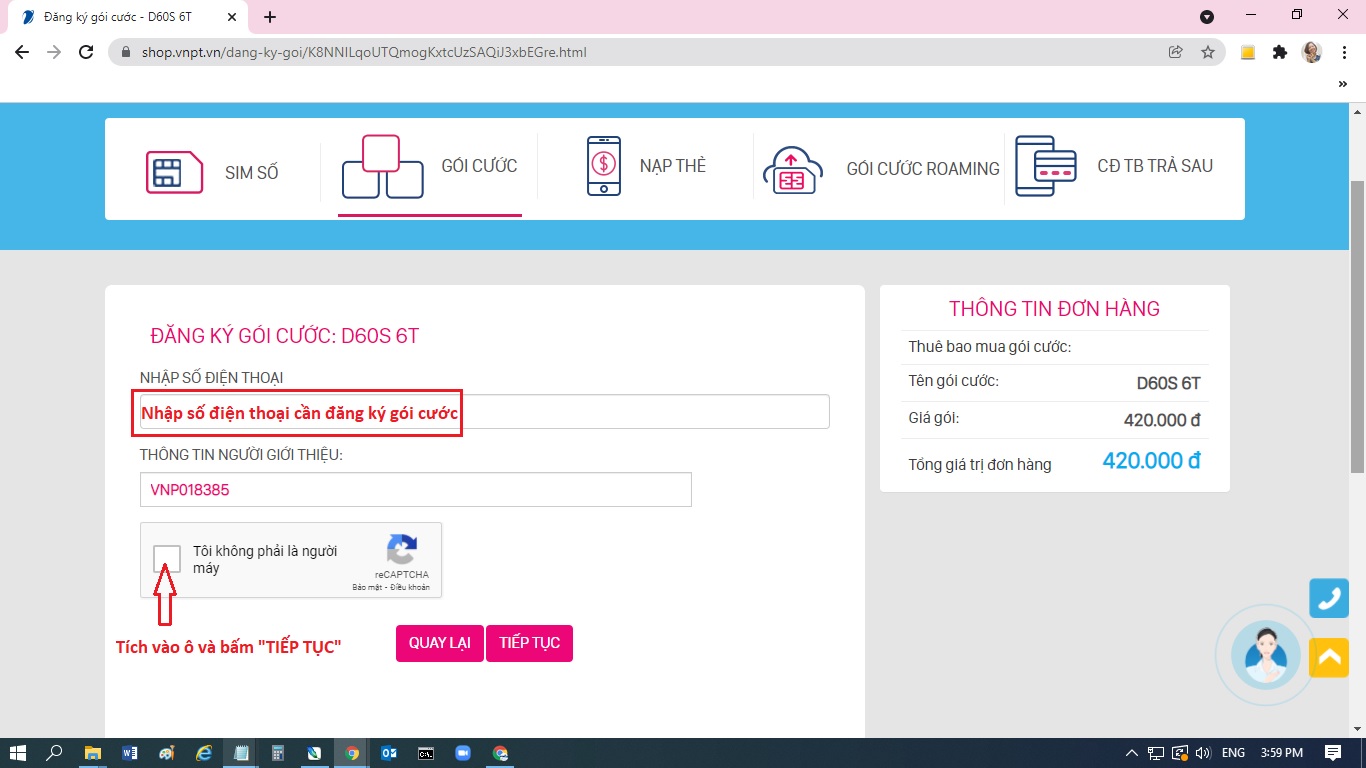Show hidden system tray icons

coord(1132,753)
